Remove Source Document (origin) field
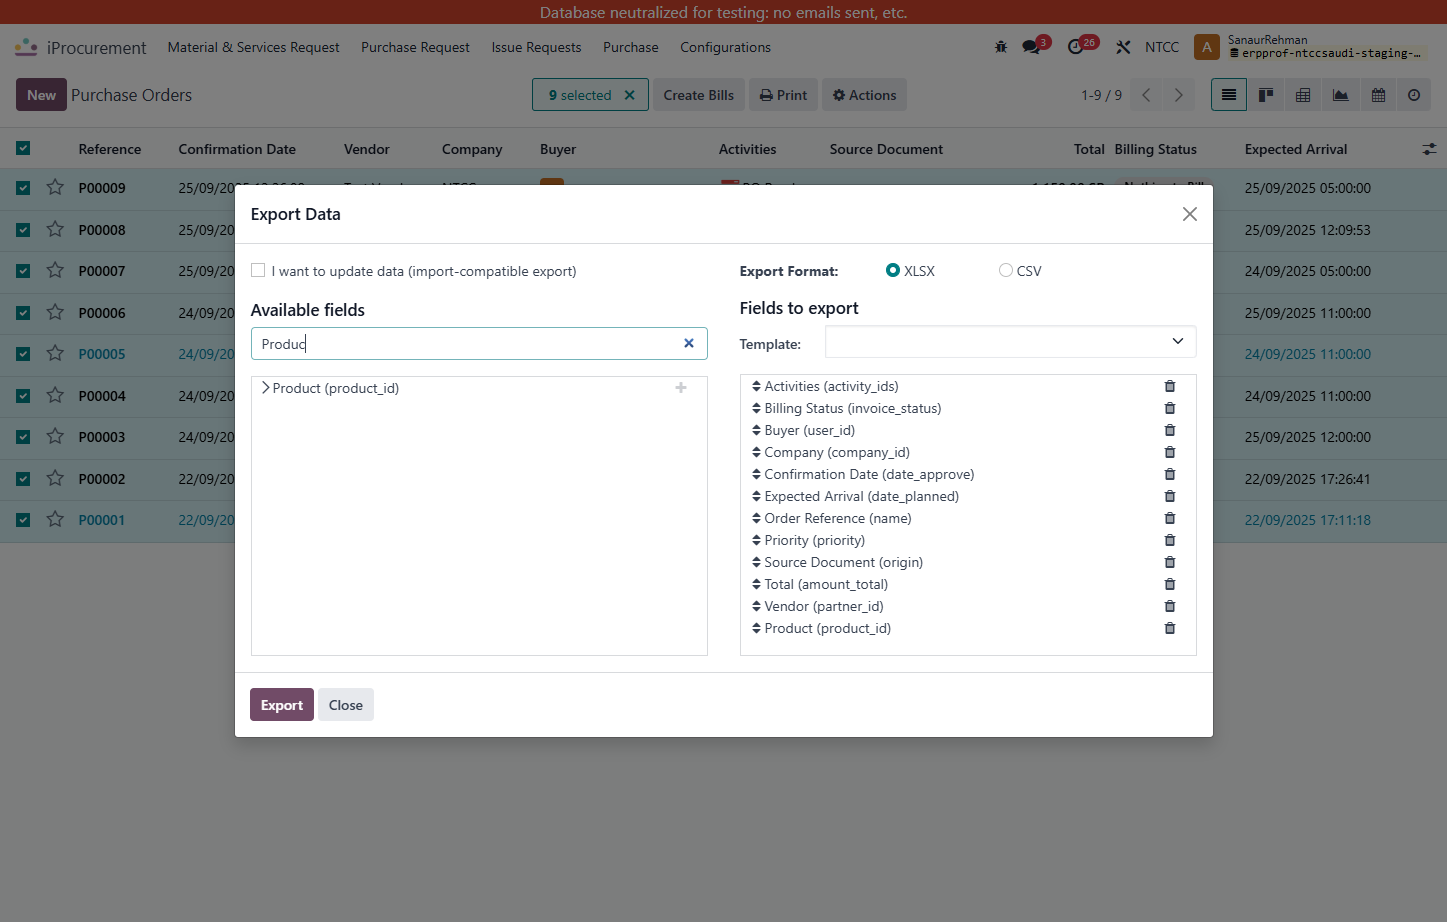Screen dimensions: 1447x922 tap(1170, 562)
